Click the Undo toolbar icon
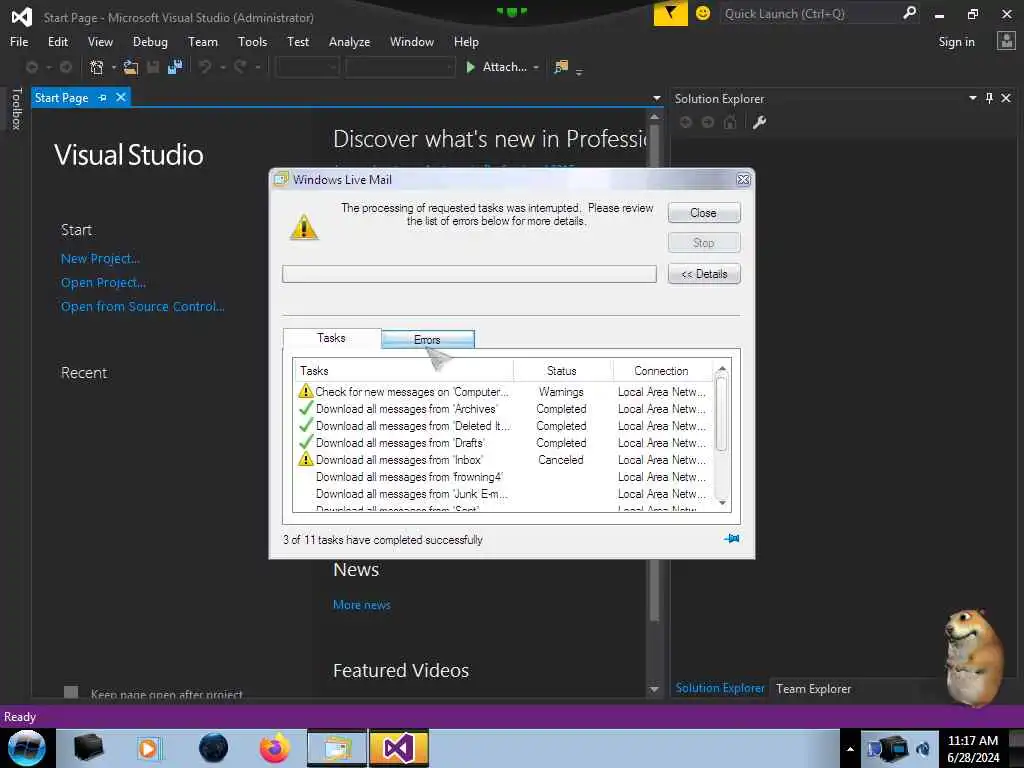Viewport: 1024px width, 768px height. (x=205, y=67)
